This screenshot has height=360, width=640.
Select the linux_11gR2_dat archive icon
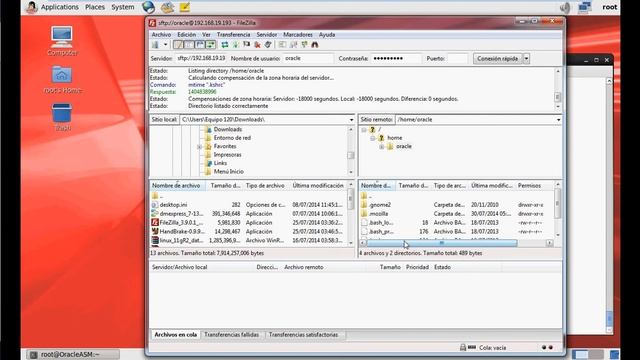pyautogui.click(x=155, y=241)
